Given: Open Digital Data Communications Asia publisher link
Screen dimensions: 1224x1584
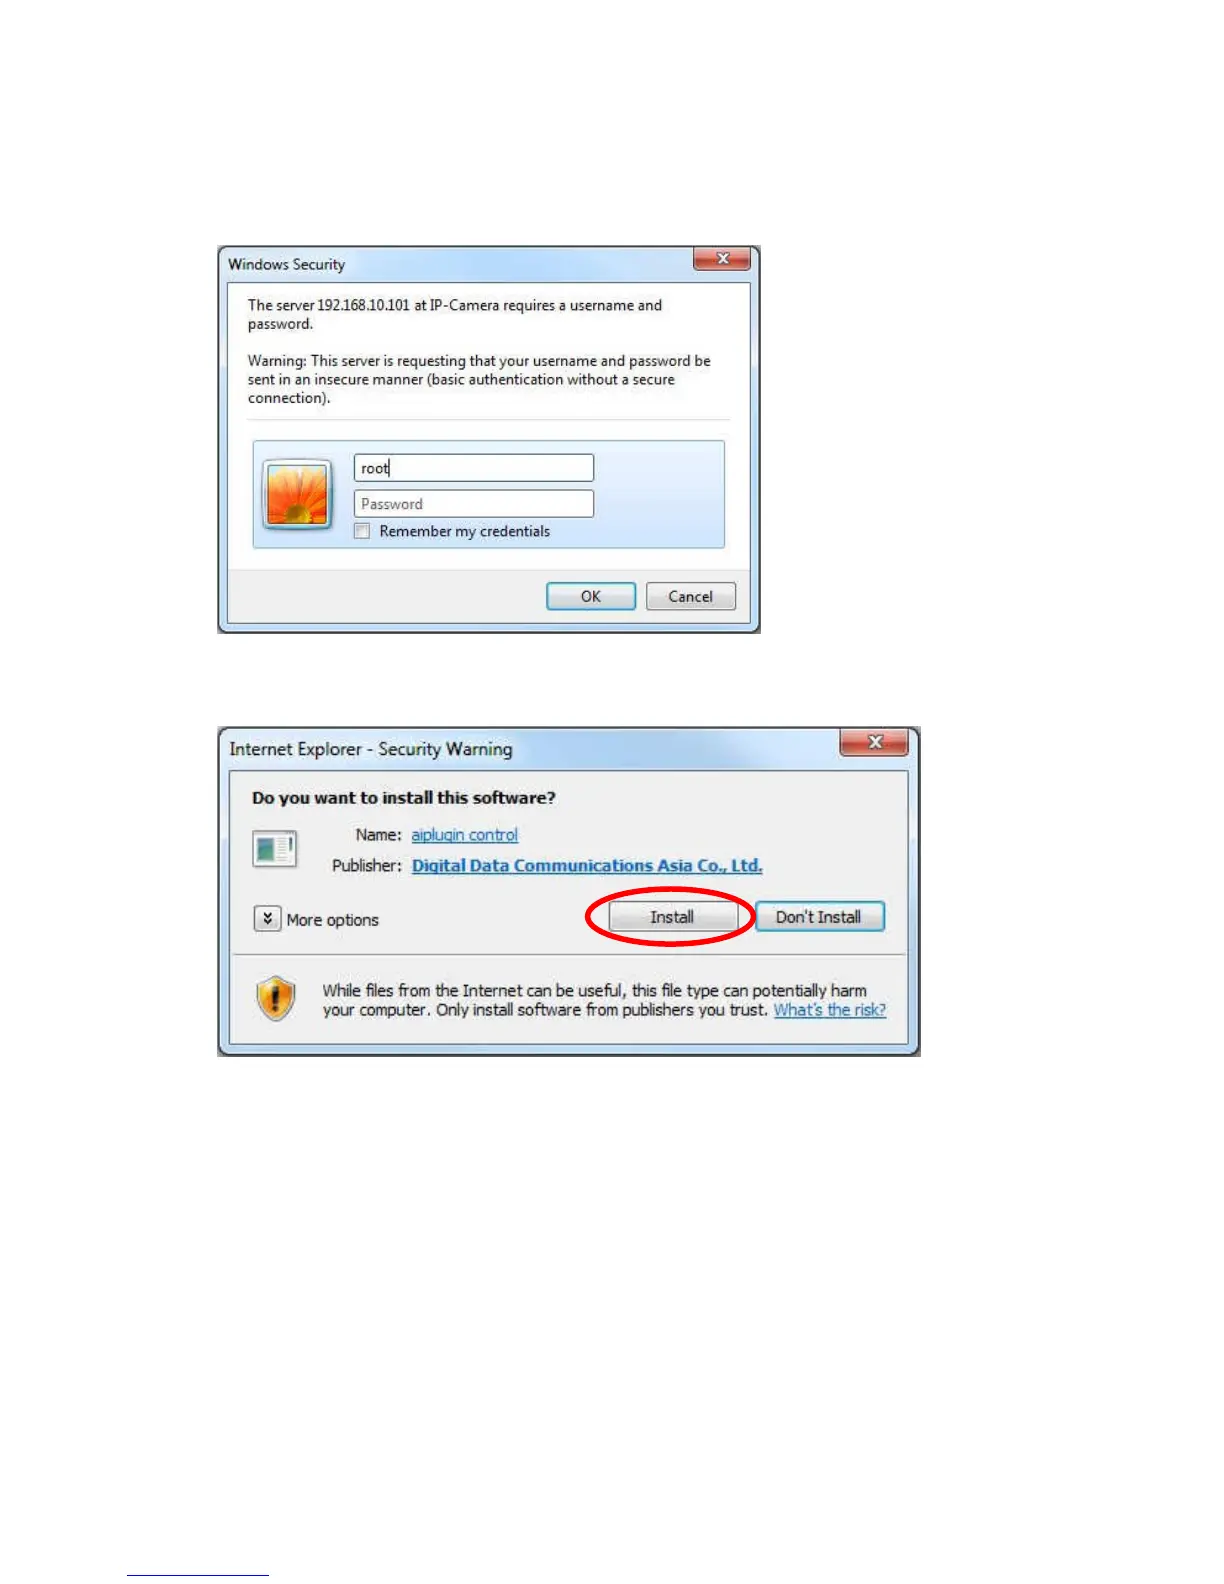Looking at the screenshot, I should (x=587, y=866).
